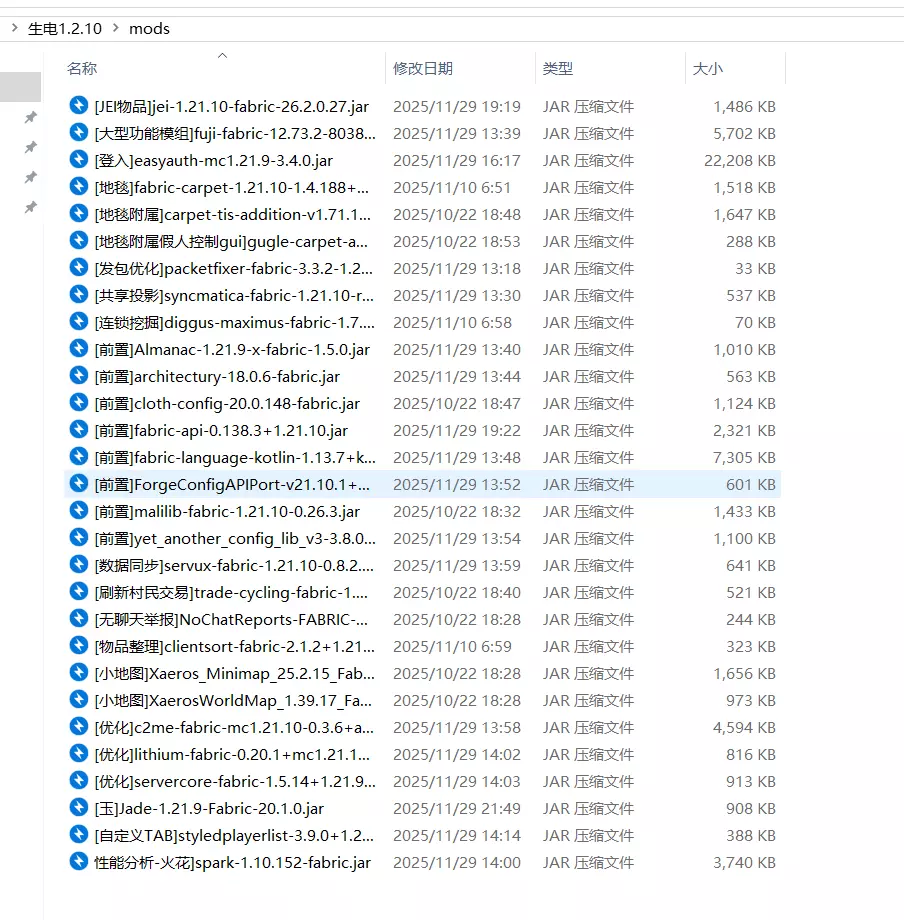The width and height of the screenshot is (904, 920).
Task: Navigate to 生电1.2.10 in breadcrumb
Action: 65,29
